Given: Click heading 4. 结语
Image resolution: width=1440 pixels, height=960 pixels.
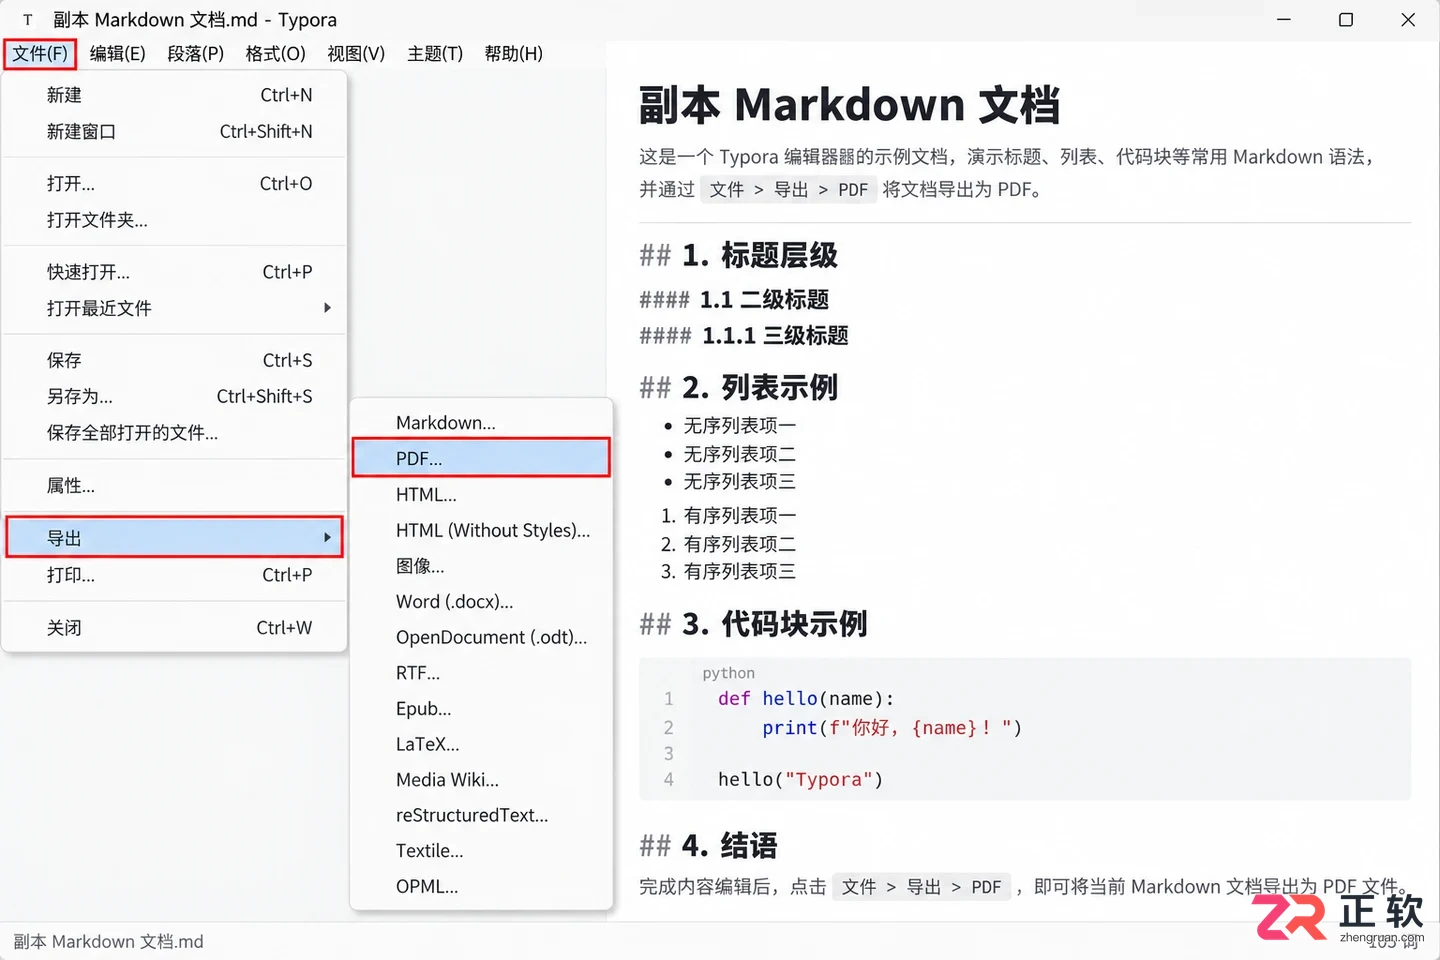Looking at the screenshot, I should pyautogui.click(x=730, y=846).
